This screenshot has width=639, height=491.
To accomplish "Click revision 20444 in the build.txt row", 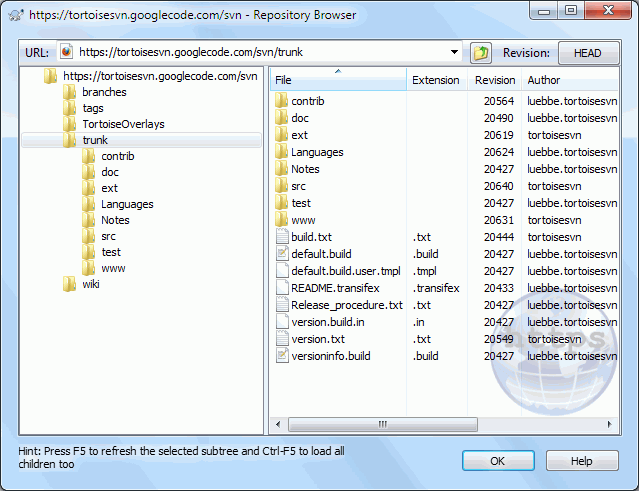I will coord(499,237).
